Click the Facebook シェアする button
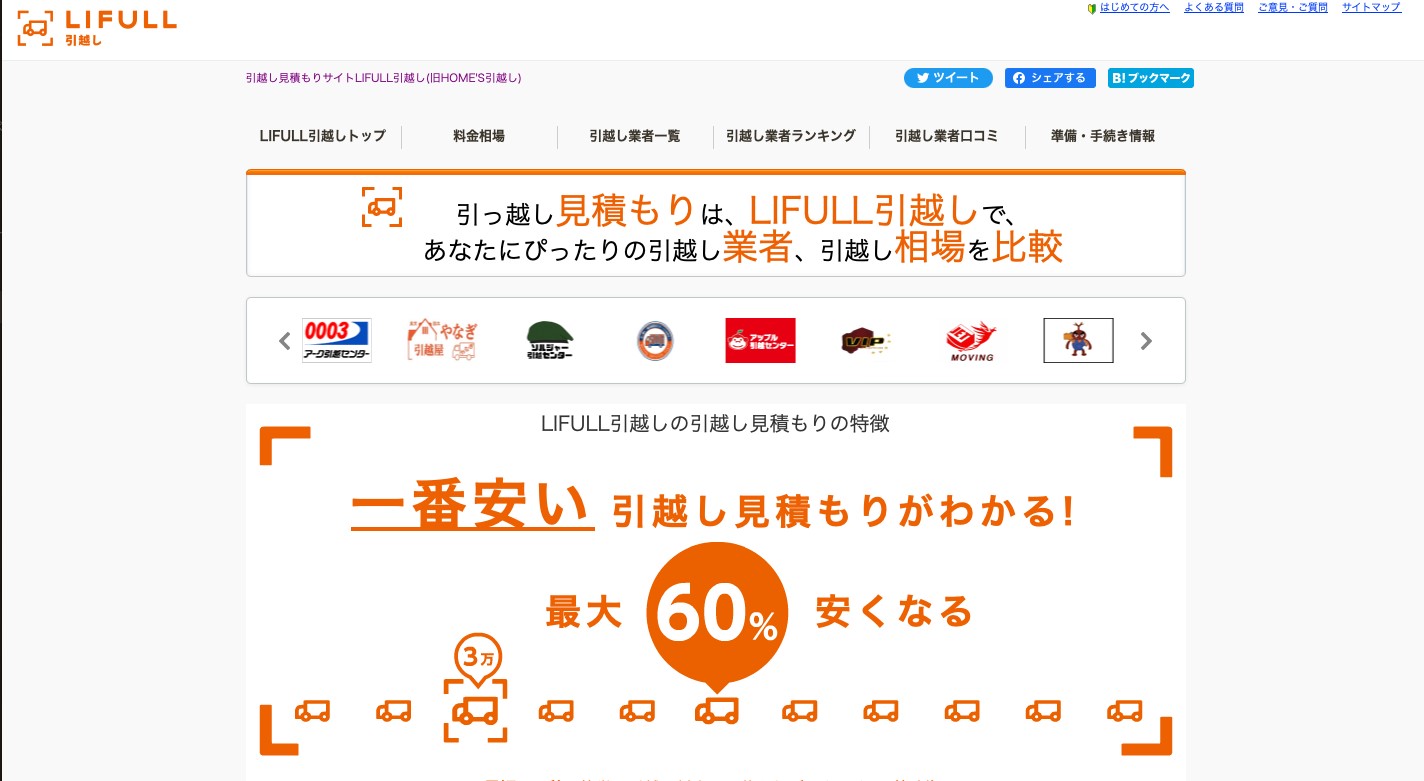The width and height of the screenshot is (1424, 781). (x=1050, y=78)
